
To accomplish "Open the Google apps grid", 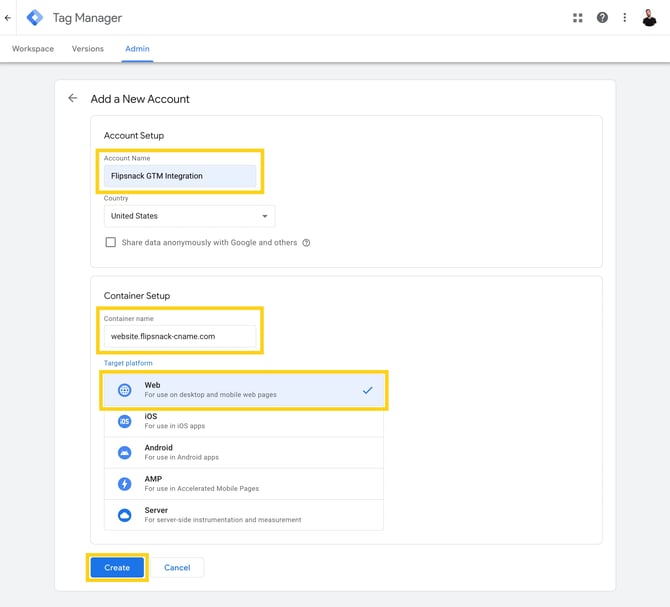I will pyautogui.click(x=577, y=18).
